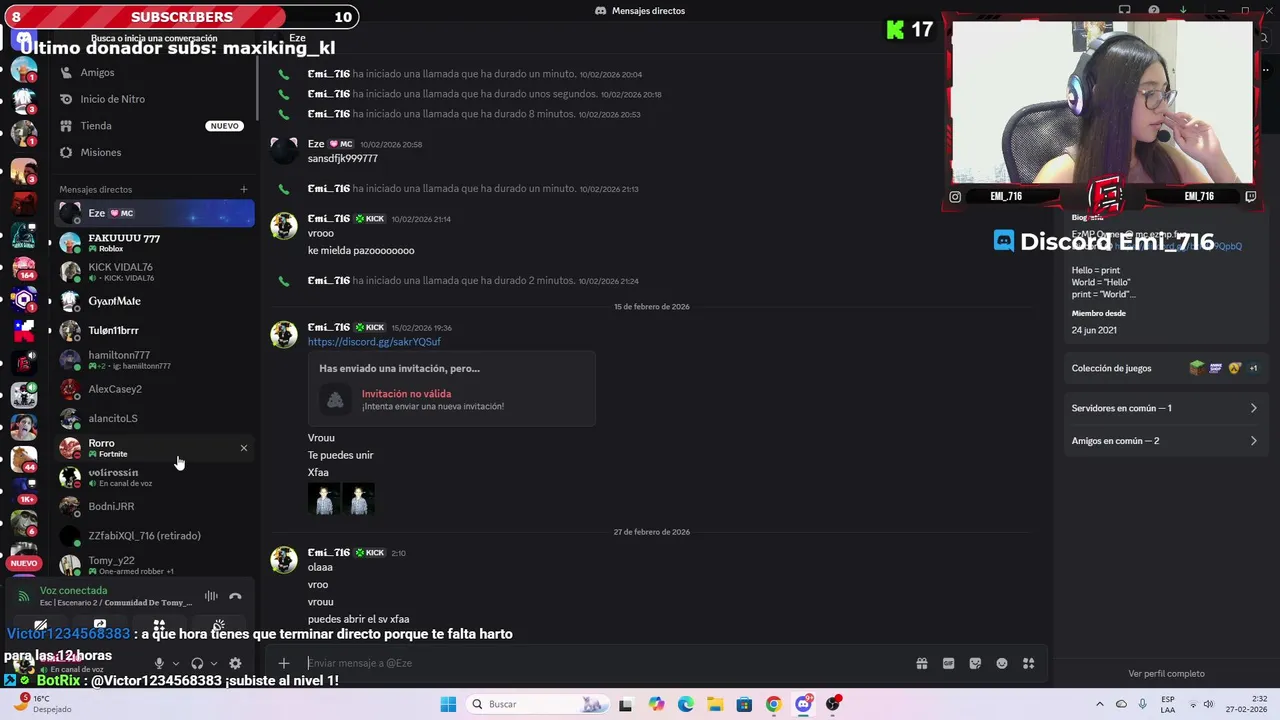Disconnect from the voice call
This screenshot has width=1280, height=720.
click(x=235, y=596)
